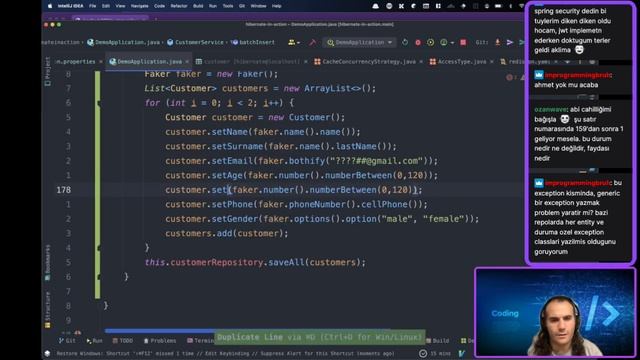640x360 pixels.
Task: Click the hammer Build Project icon
Action: click(x=313, y=42)
